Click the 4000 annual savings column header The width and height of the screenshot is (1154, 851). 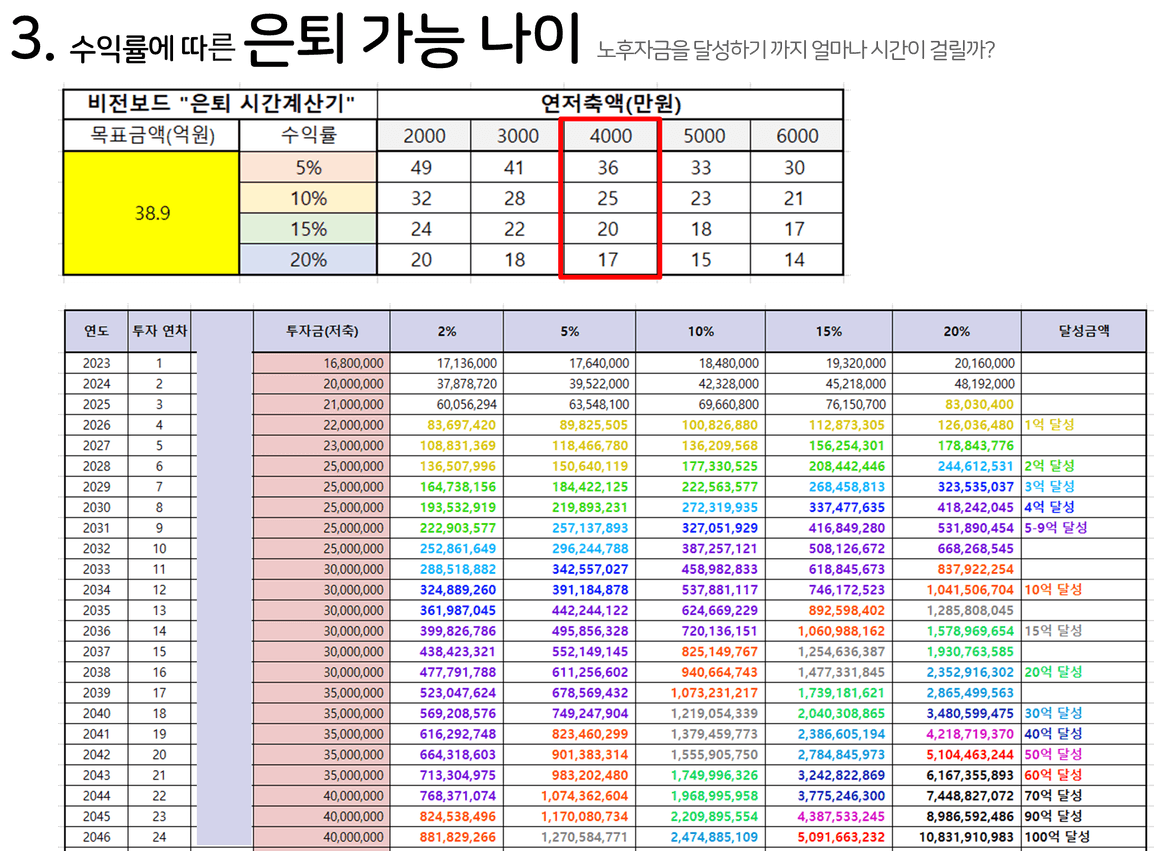click(x=608, y=136)
